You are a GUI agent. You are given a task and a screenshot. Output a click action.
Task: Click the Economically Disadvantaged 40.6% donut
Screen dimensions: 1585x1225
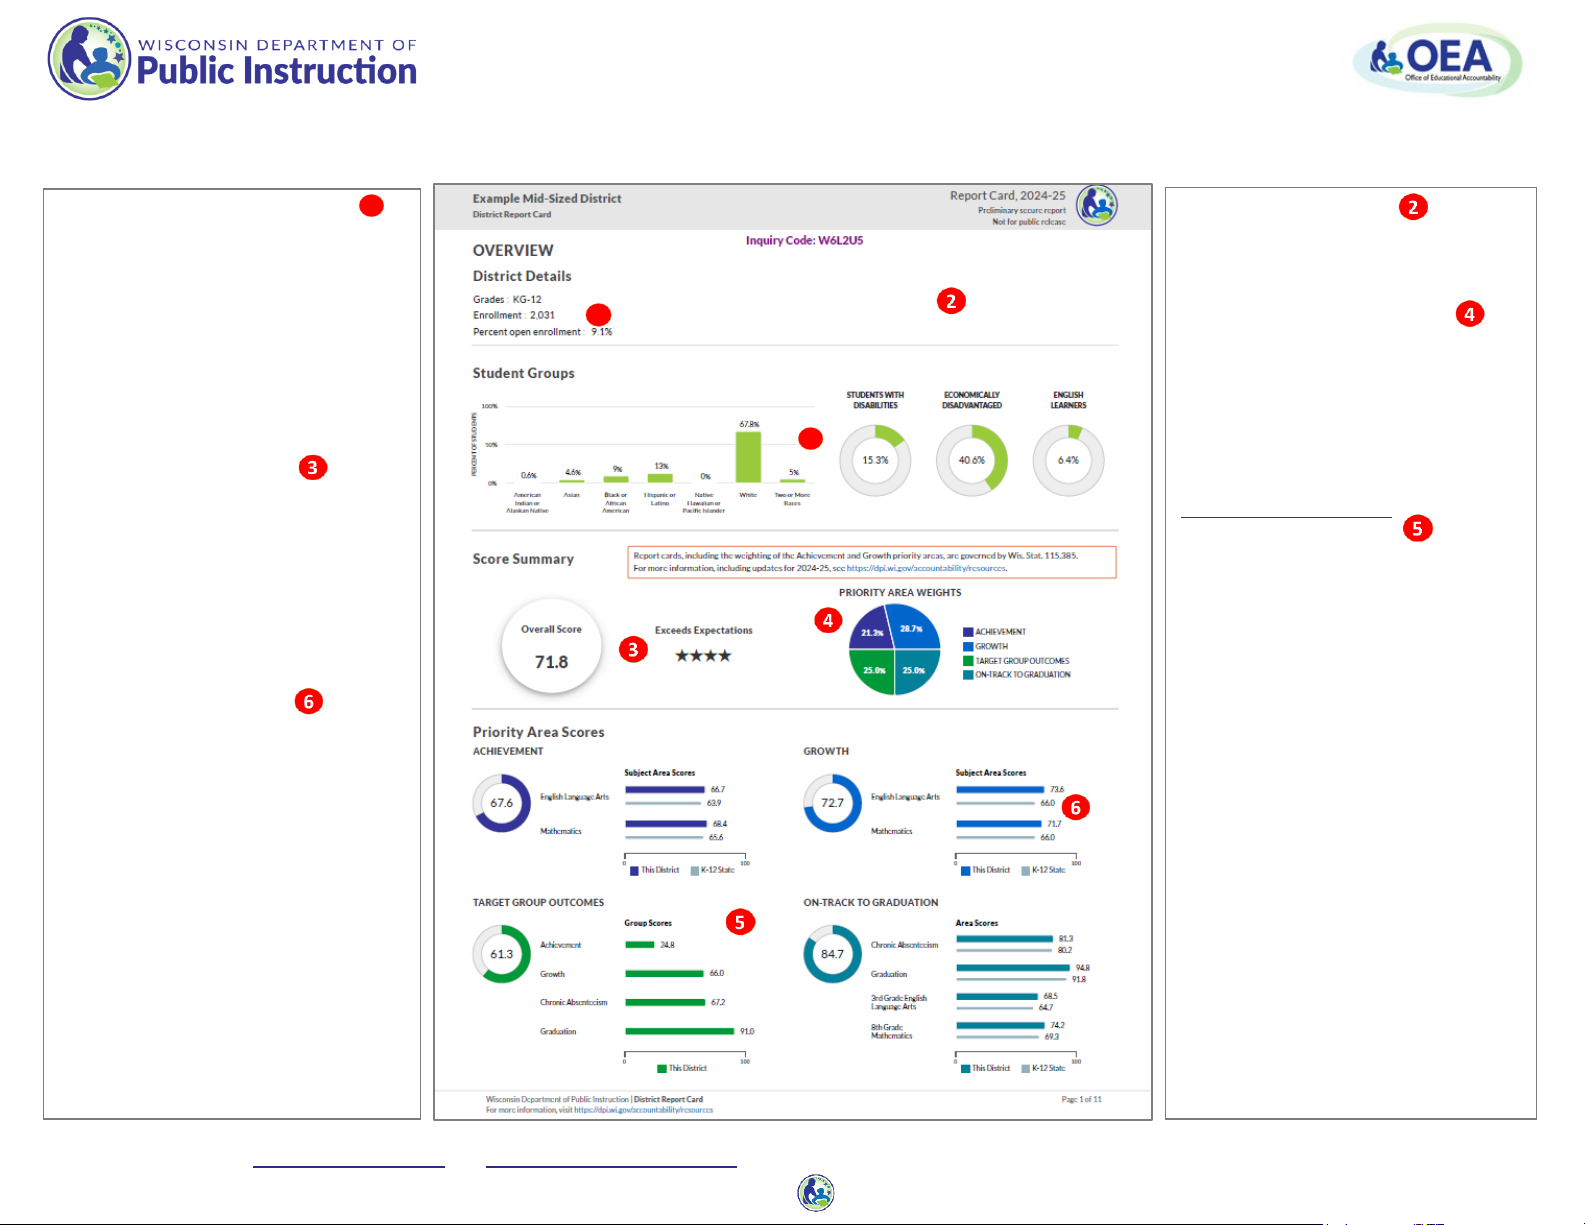coord(972,460)
